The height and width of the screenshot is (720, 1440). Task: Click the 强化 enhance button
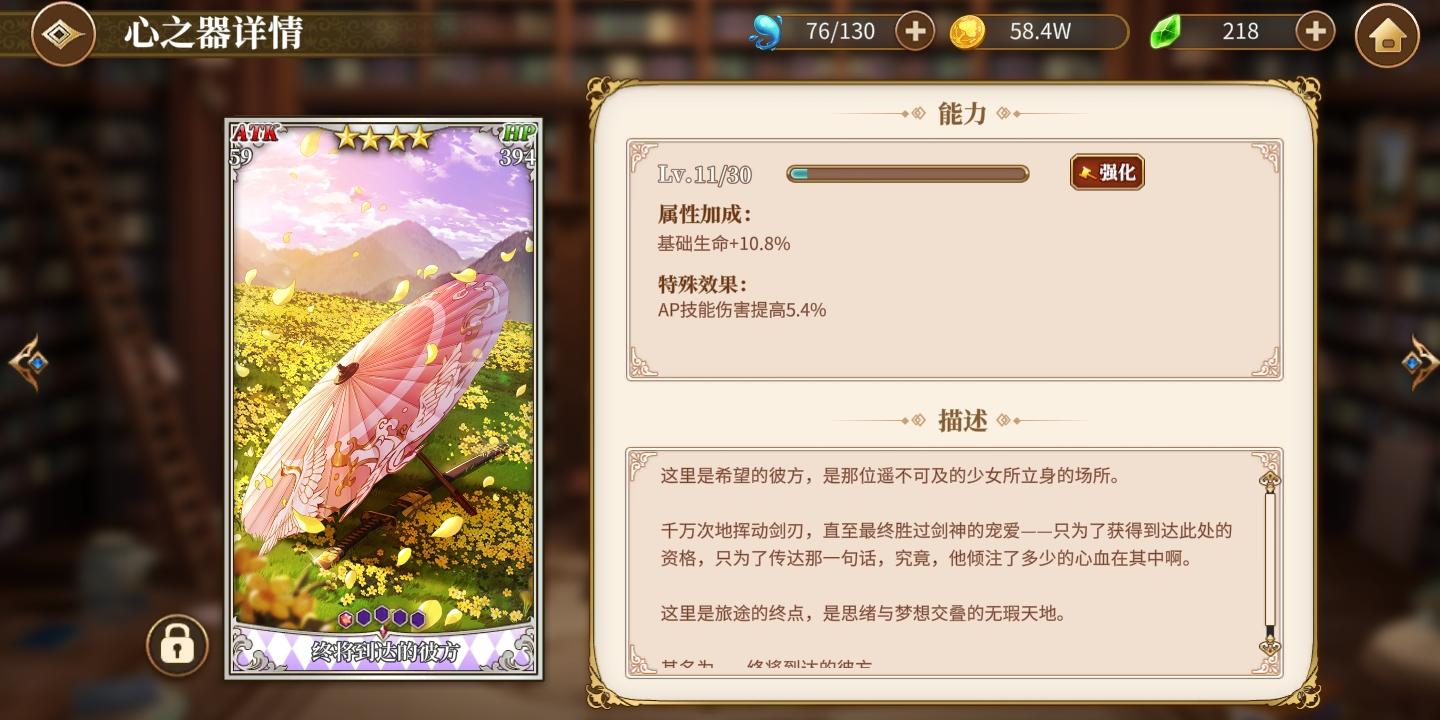[x=1107, y=173]
